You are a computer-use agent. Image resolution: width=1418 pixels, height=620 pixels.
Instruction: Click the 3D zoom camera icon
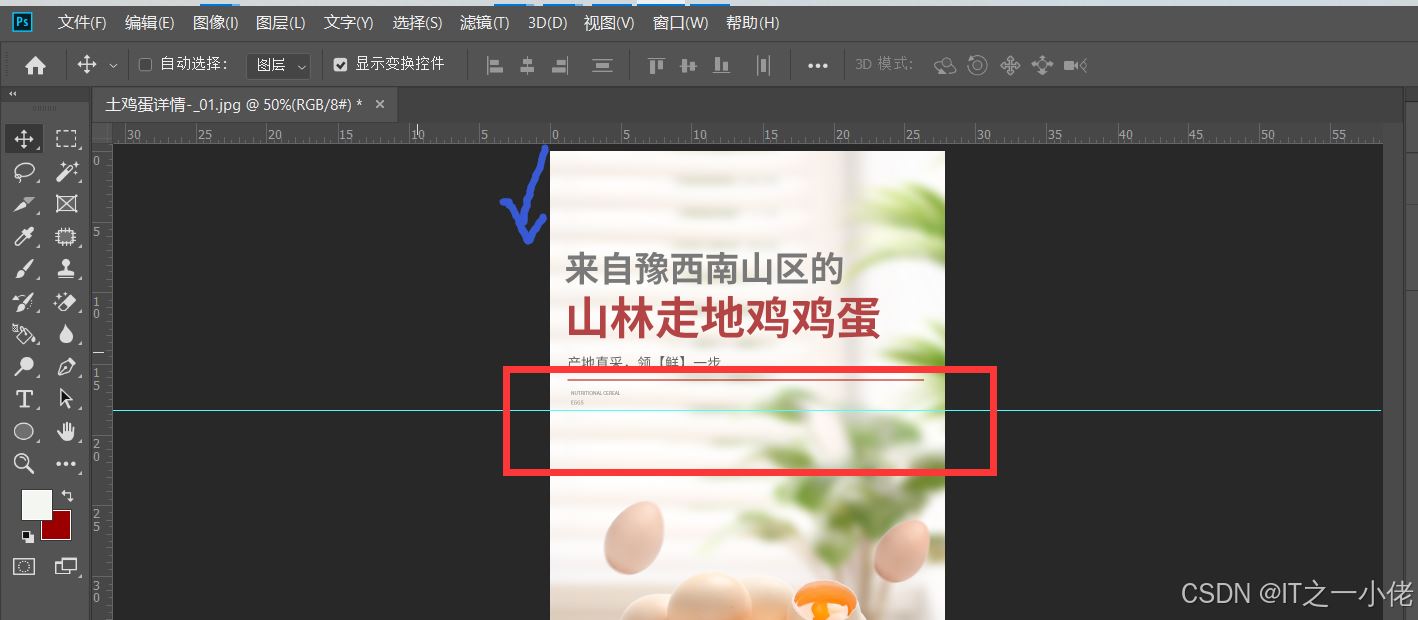click(1075, 65)
